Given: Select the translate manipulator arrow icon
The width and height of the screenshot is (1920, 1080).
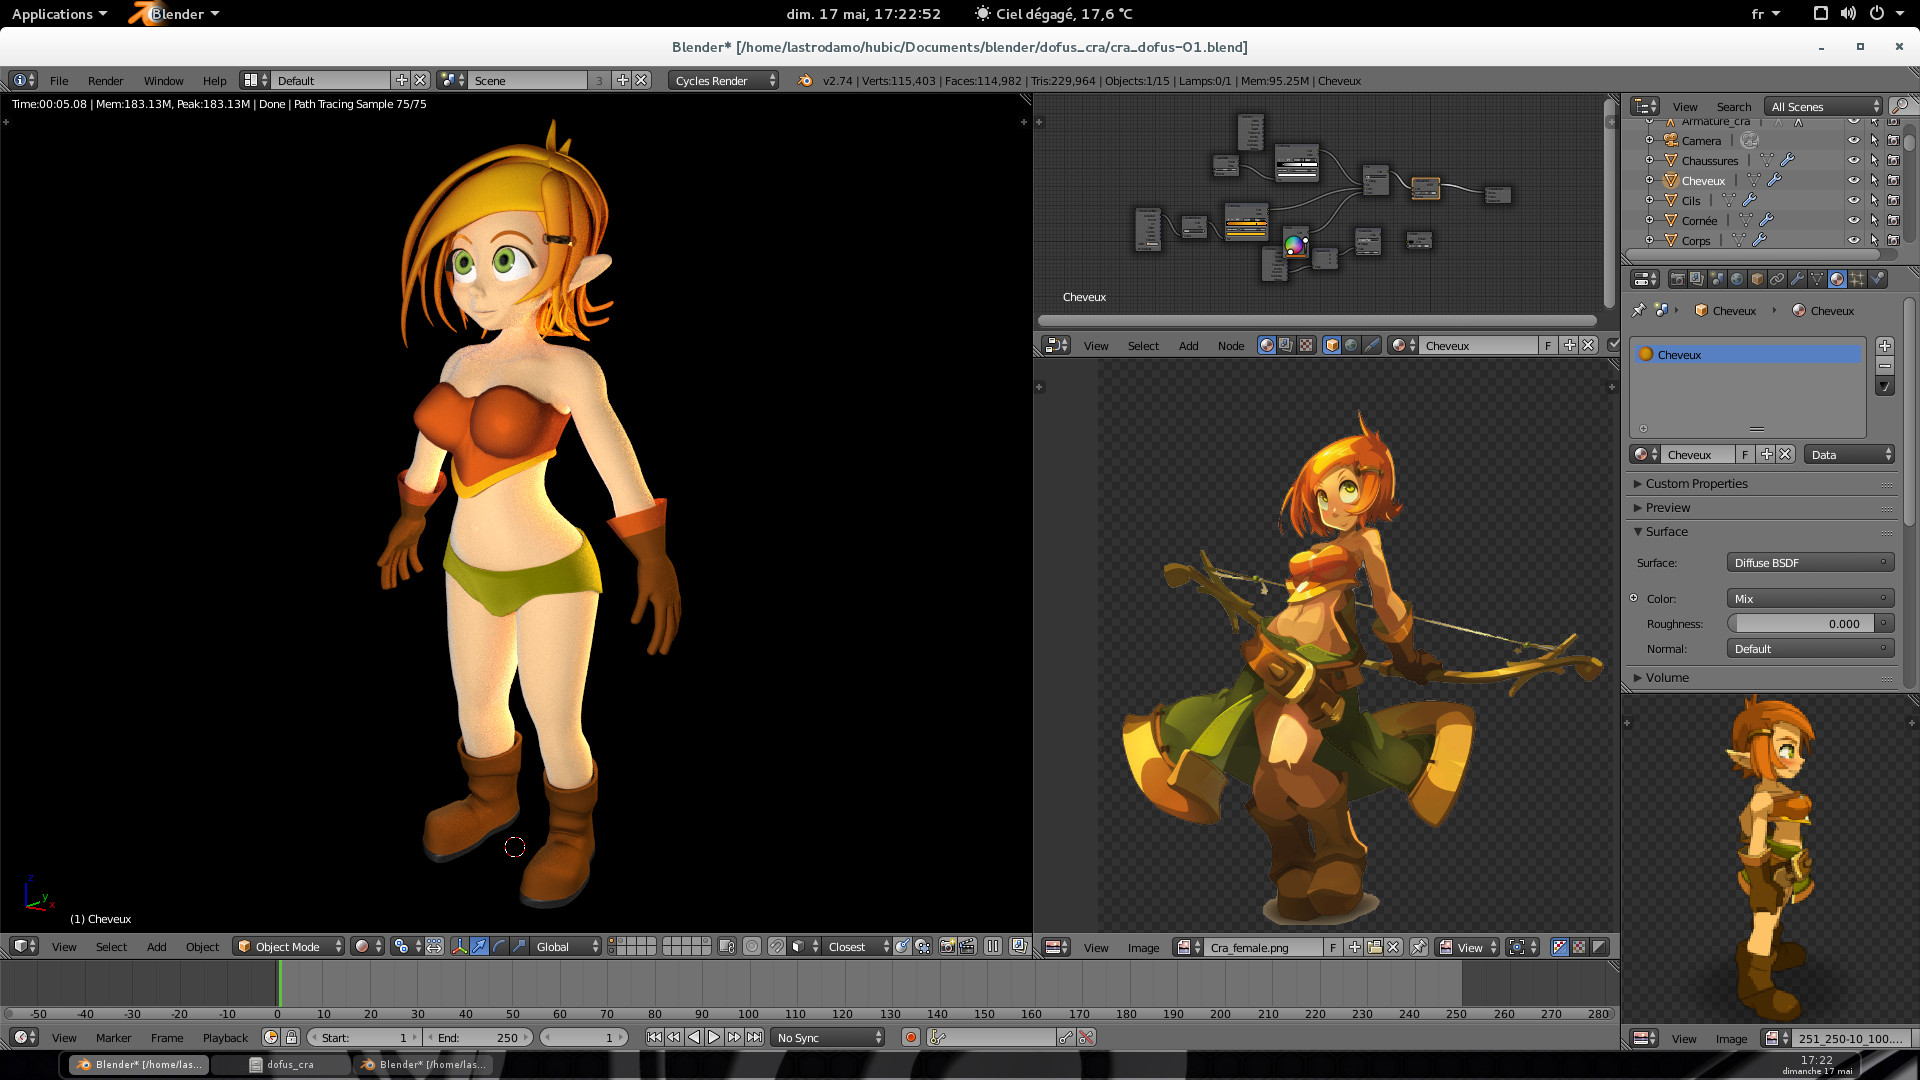Looking at the screenshot, I should (x=479, y=946).
